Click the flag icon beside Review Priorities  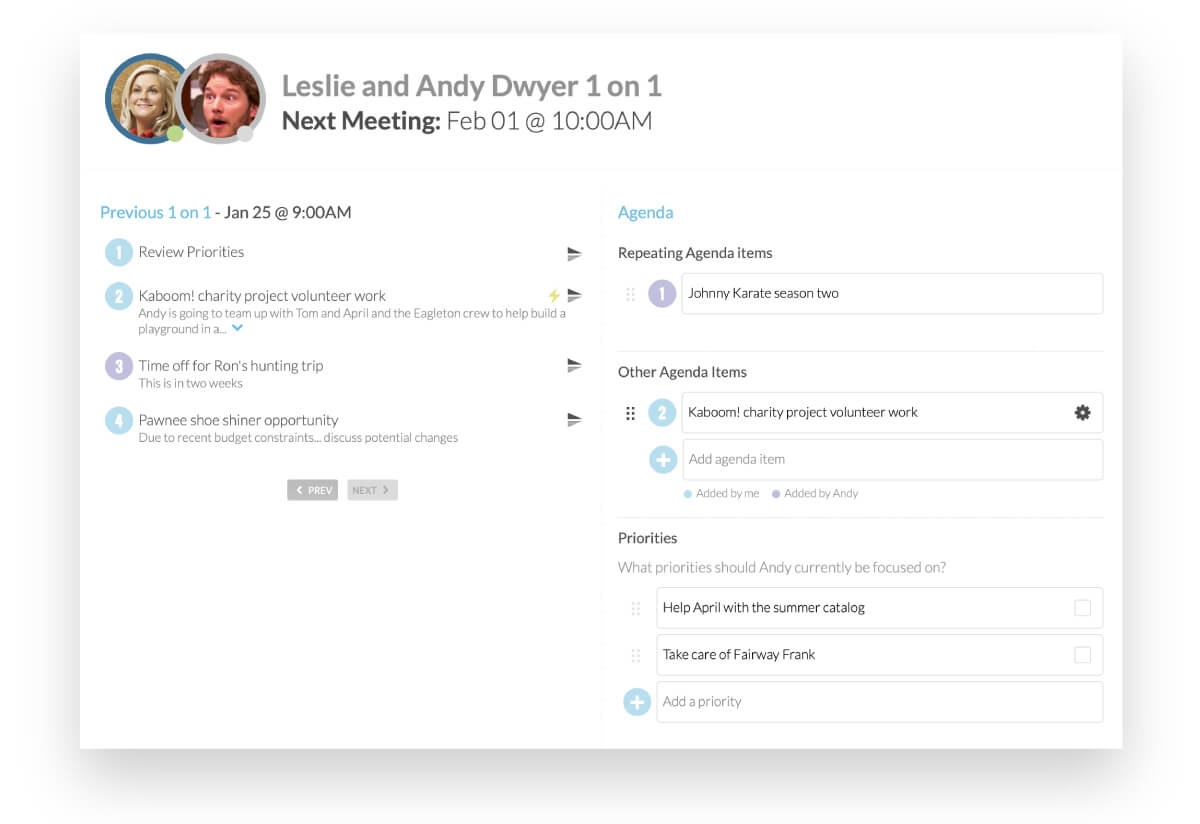tap(574, 254)
